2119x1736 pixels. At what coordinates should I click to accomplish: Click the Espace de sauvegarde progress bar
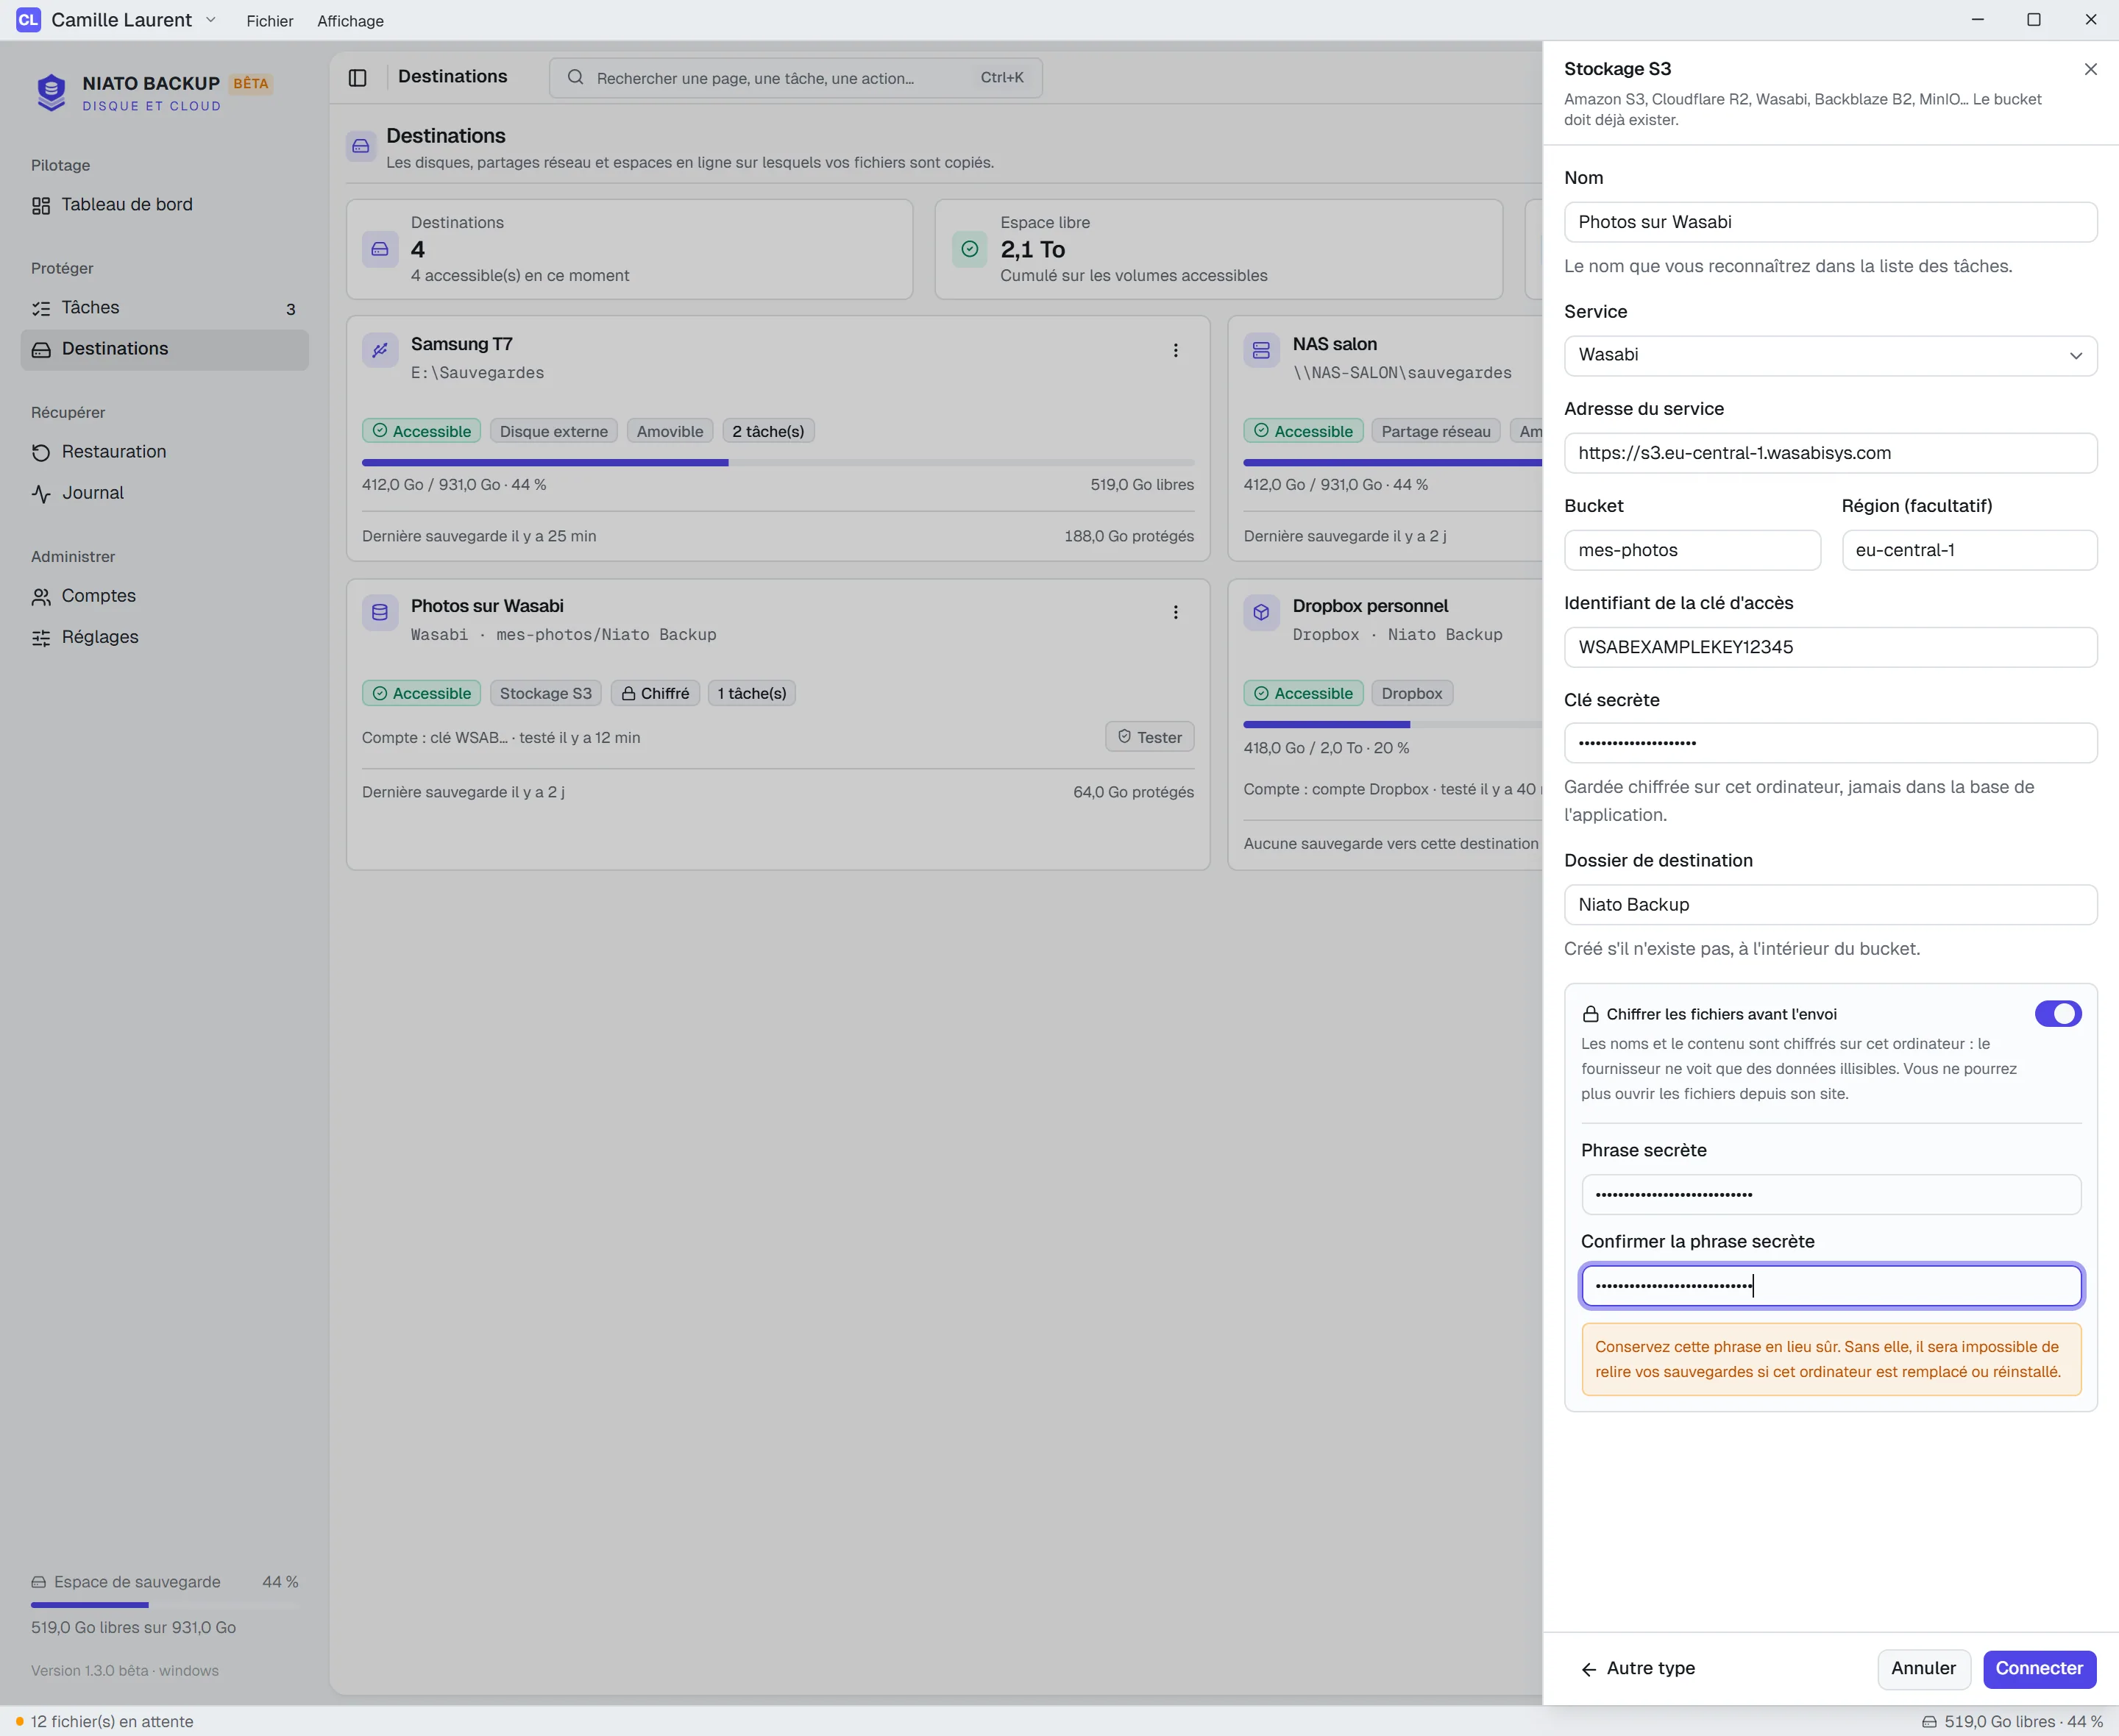(165, 1605)
